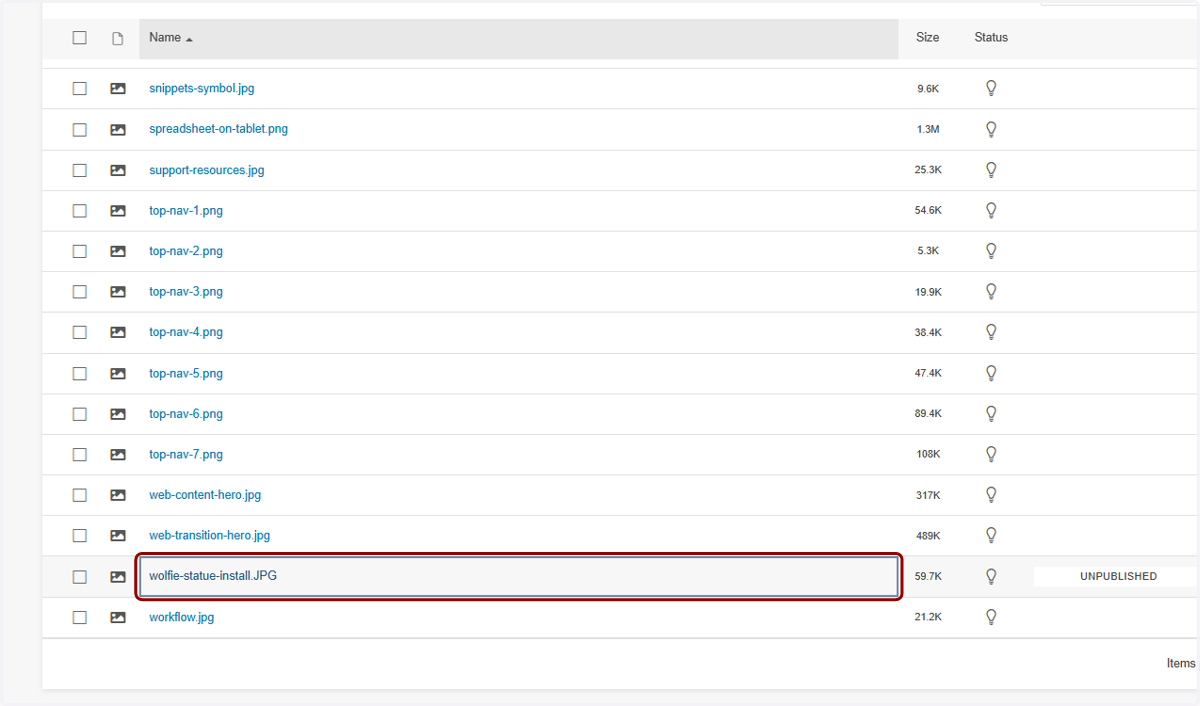Viewport: 1200px width, 706px height.
Task: Open the top-nav-1.png file link
Action: point(186,211)
